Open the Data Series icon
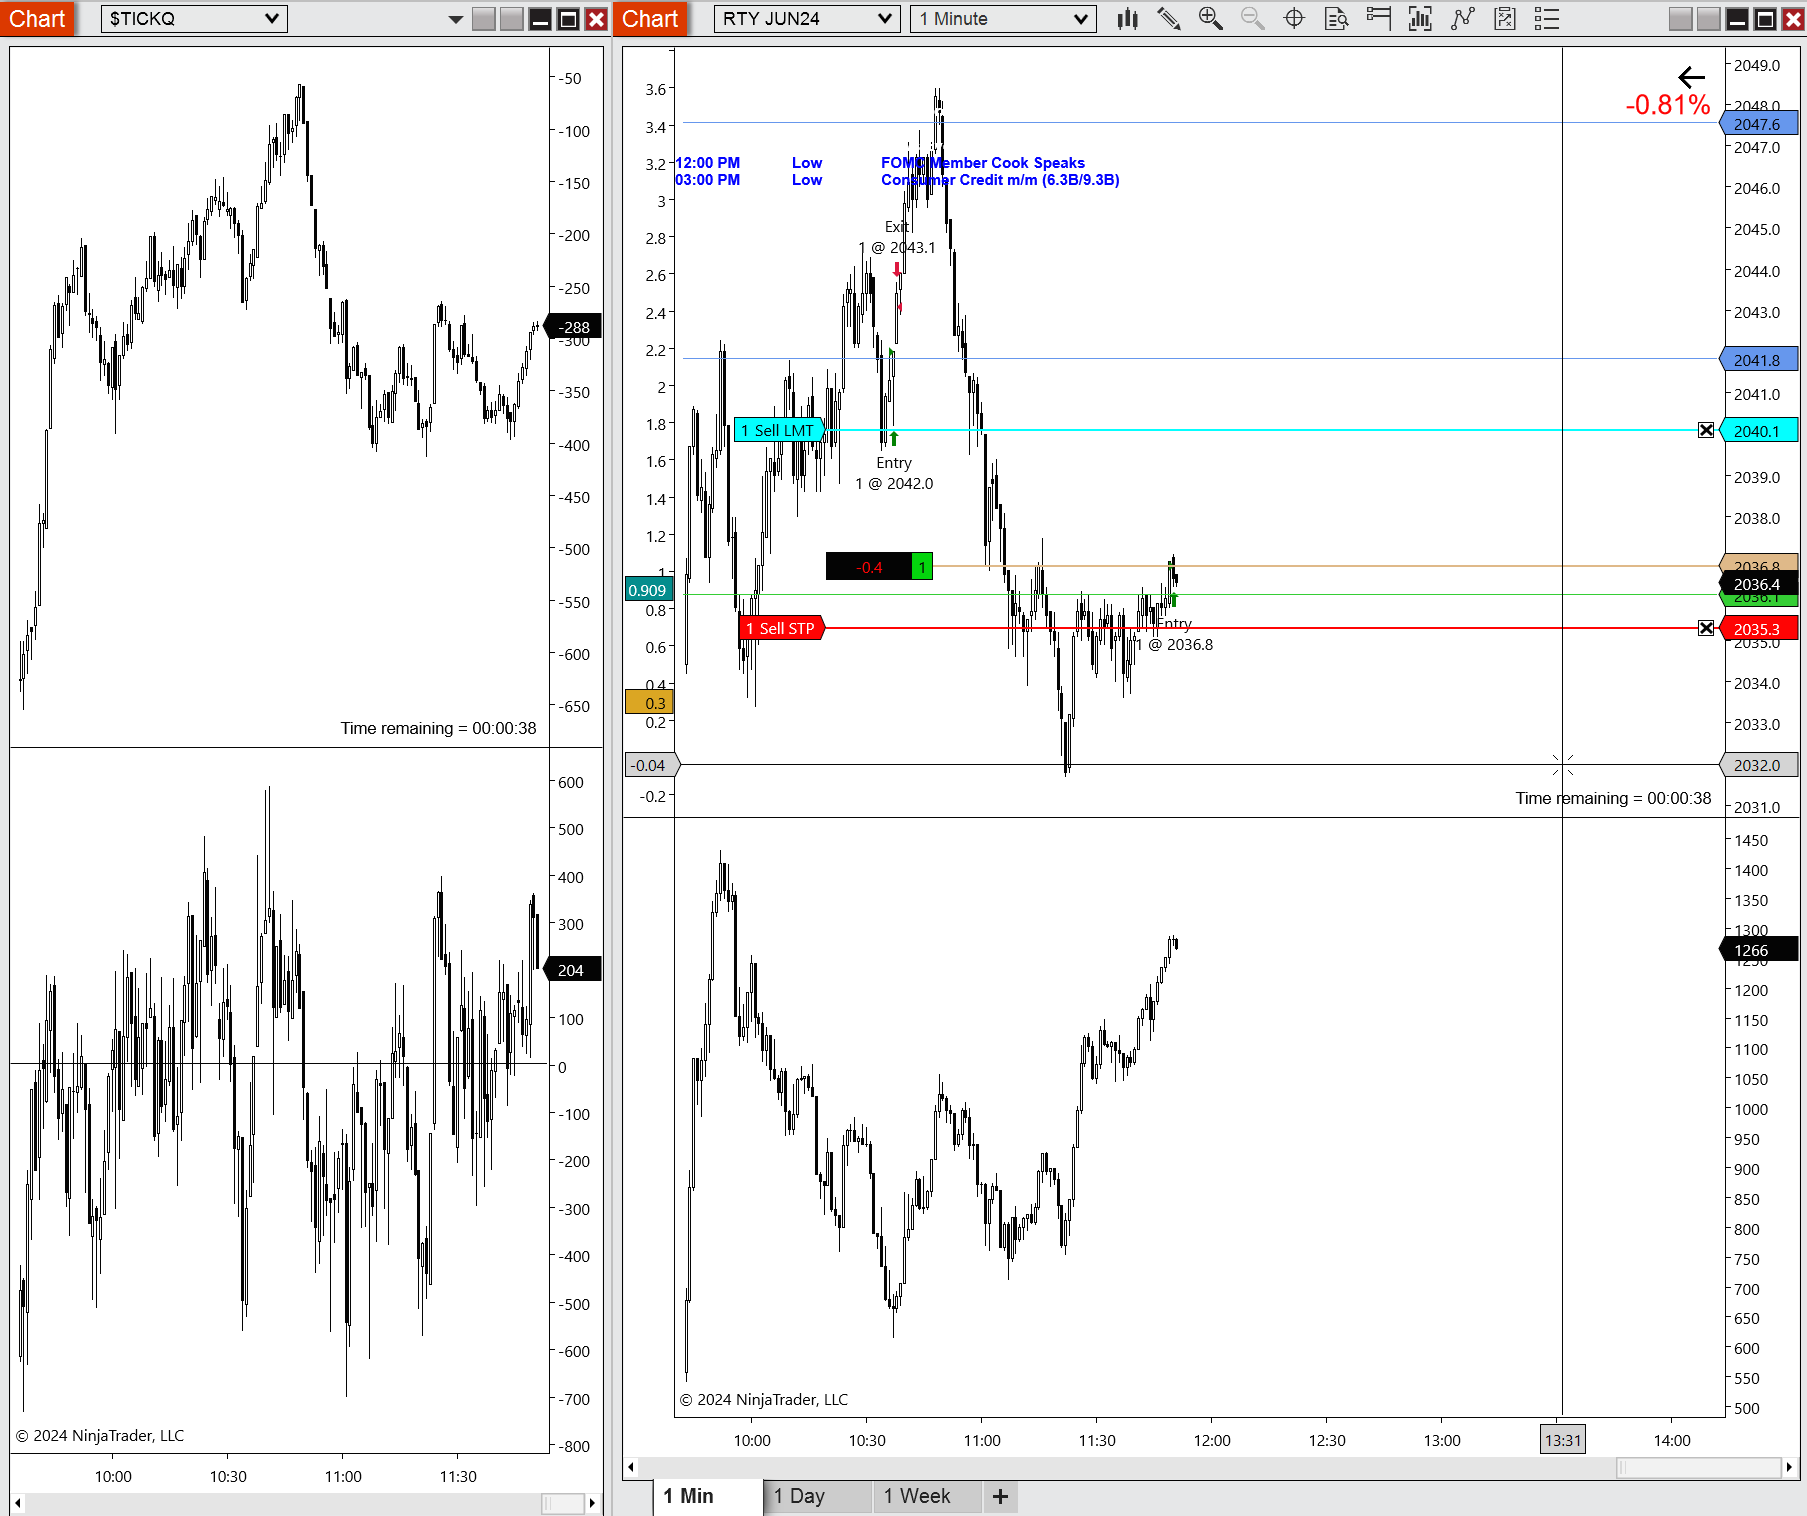Viewport: 1807px width, 1516px height. (1420, 18)
